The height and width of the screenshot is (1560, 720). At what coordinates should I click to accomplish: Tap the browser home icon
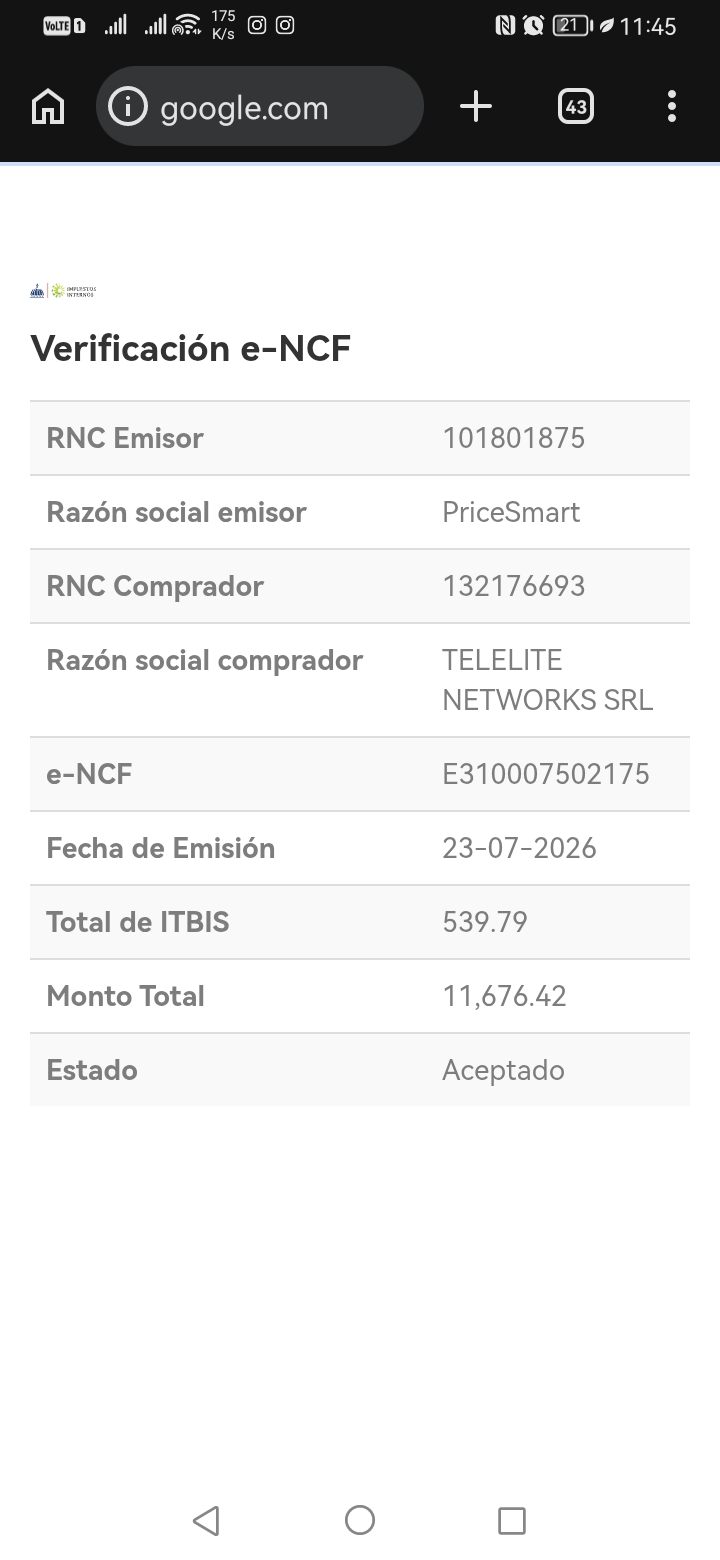48,106
